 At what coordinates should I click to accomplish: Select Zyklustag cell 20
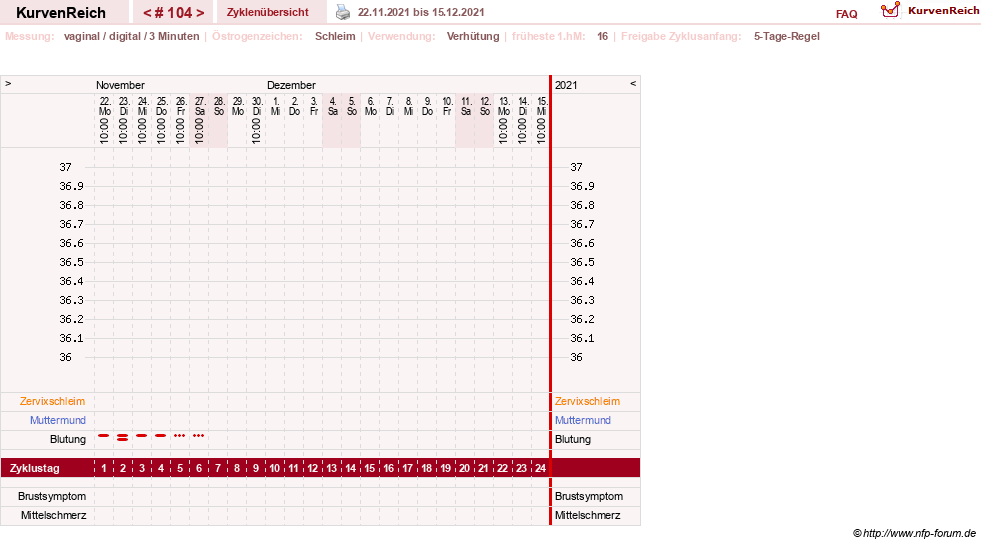point(464,468)
